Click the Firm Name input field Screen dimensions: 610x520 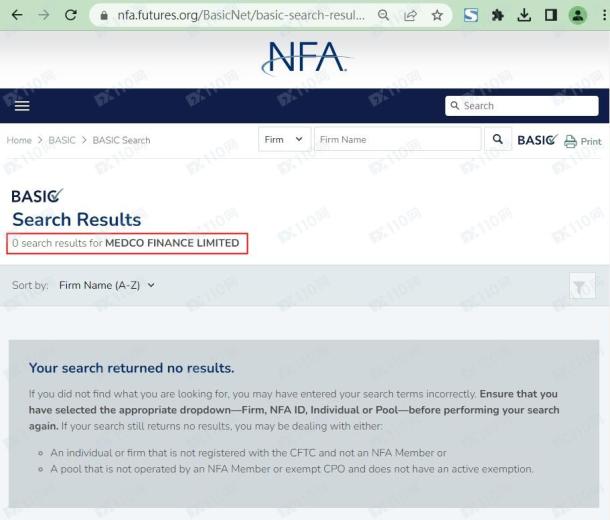pos(397,139)
